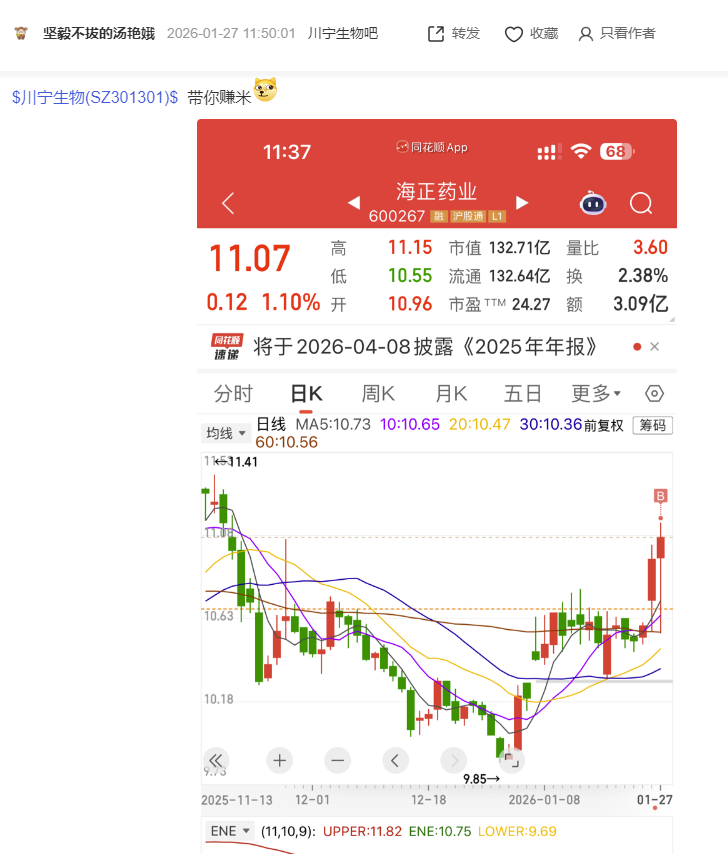Click the 市盈TTM 24.27 value
The width and height of the screenshot is (728, 854).
pos(531,304)
